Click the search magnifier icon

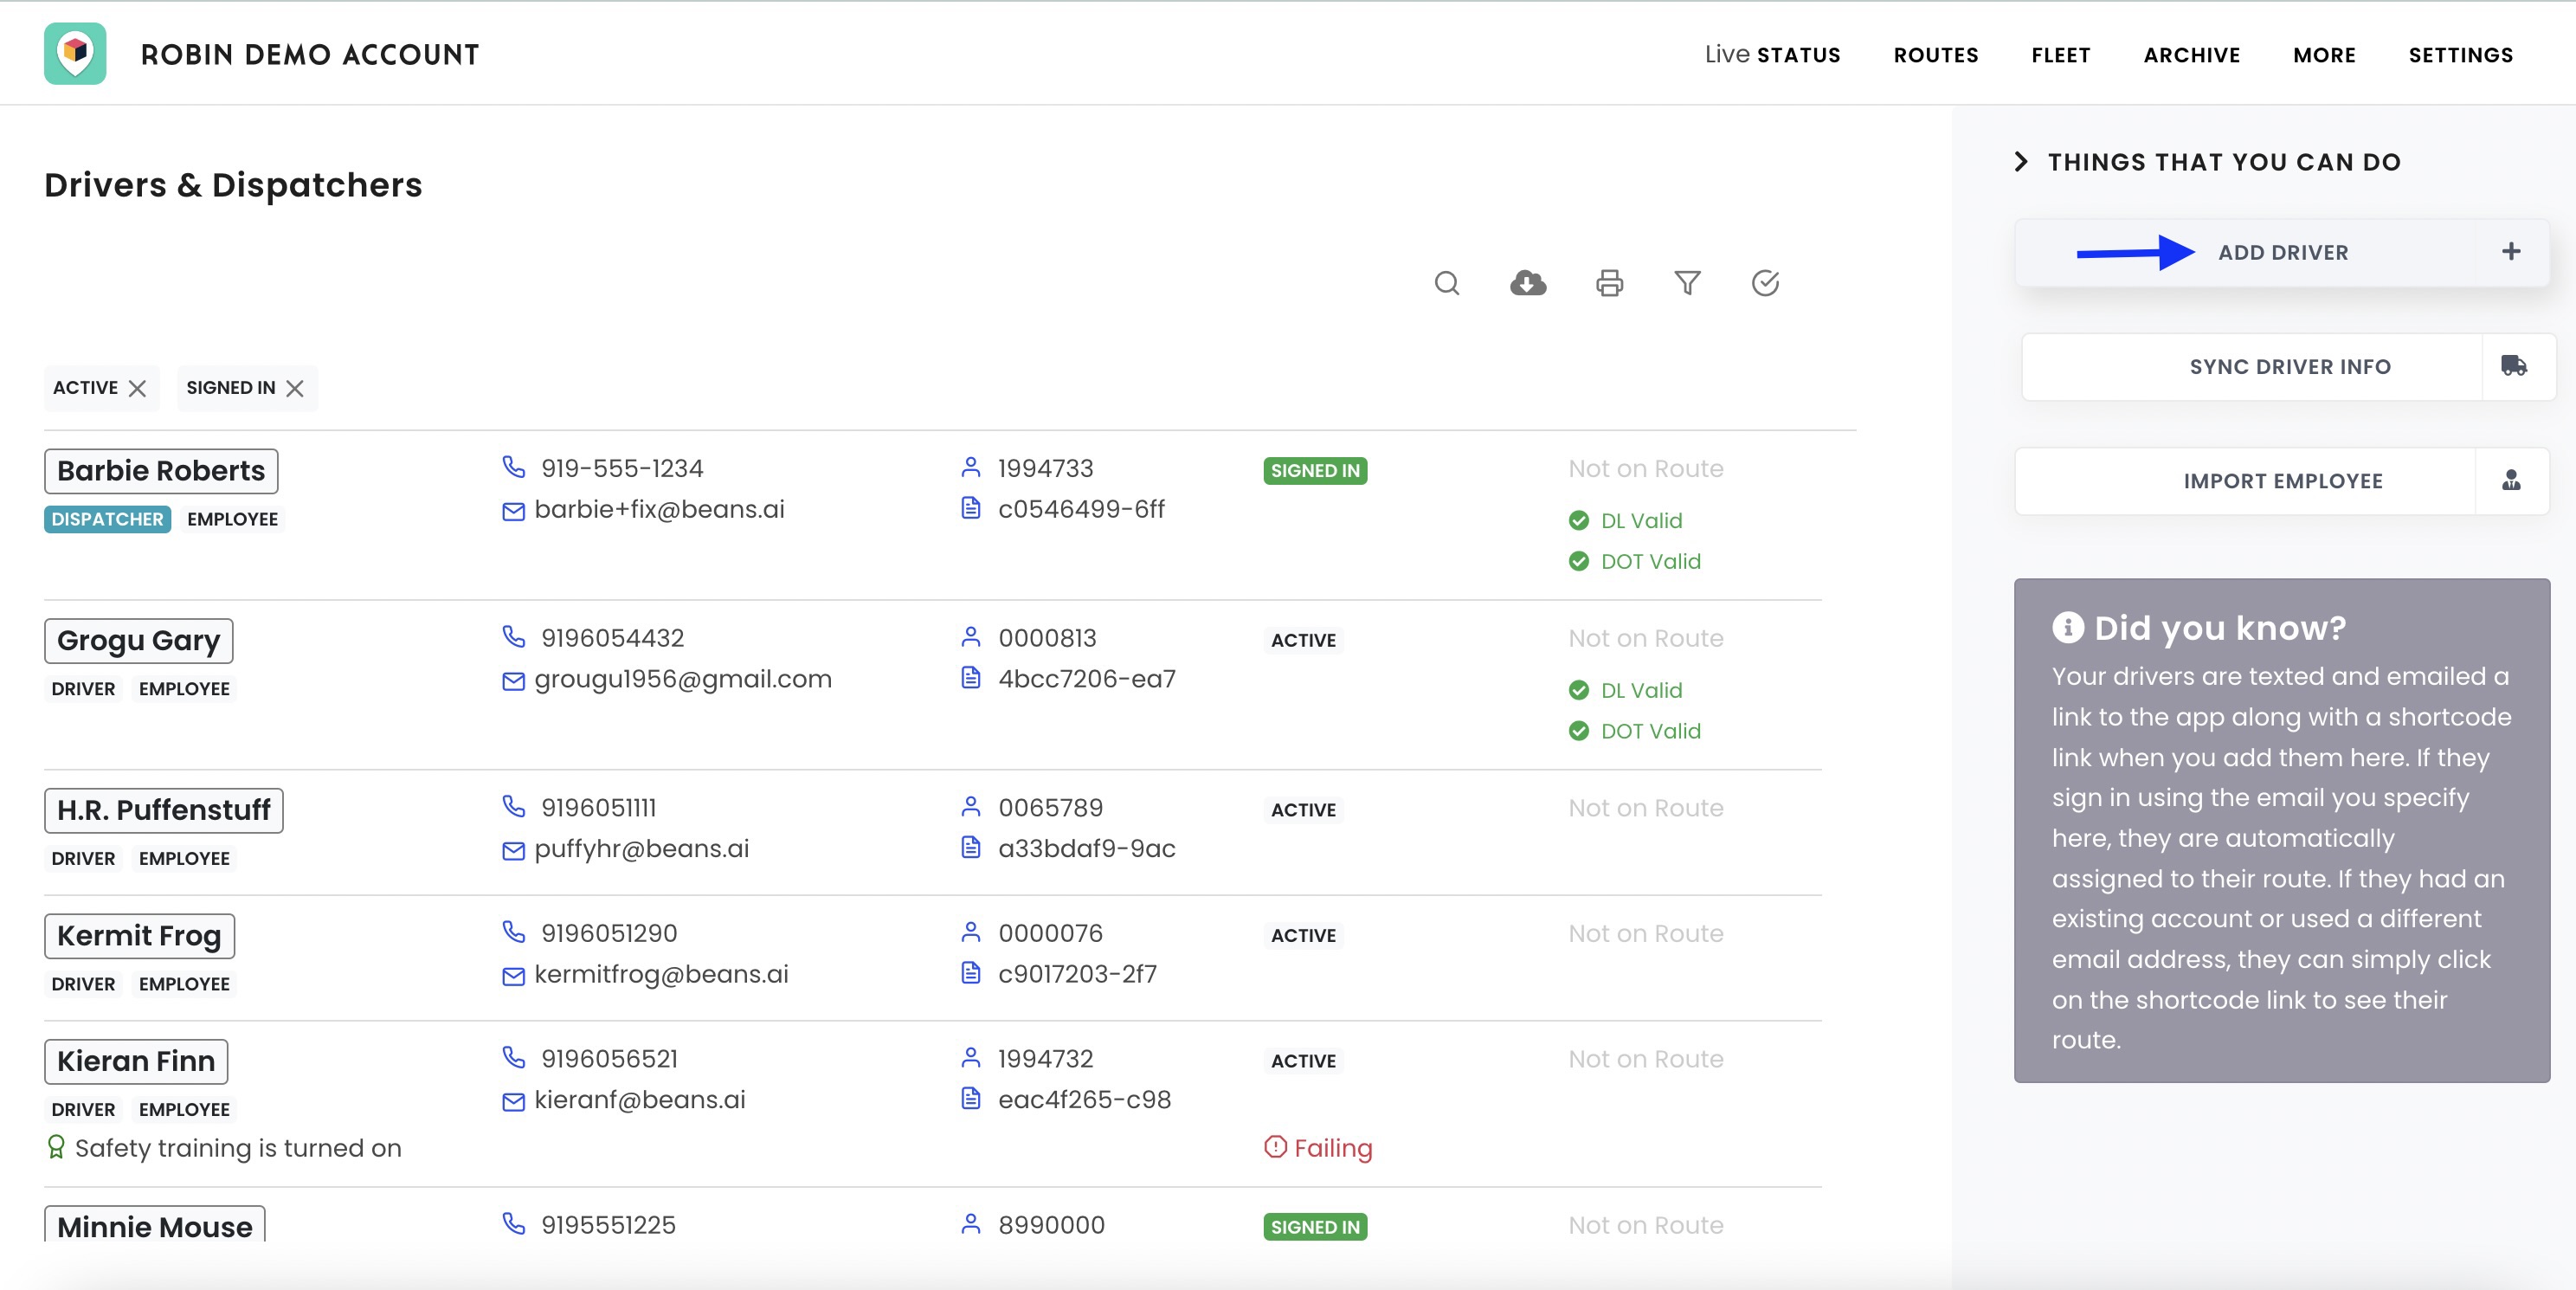point(1446,283)
